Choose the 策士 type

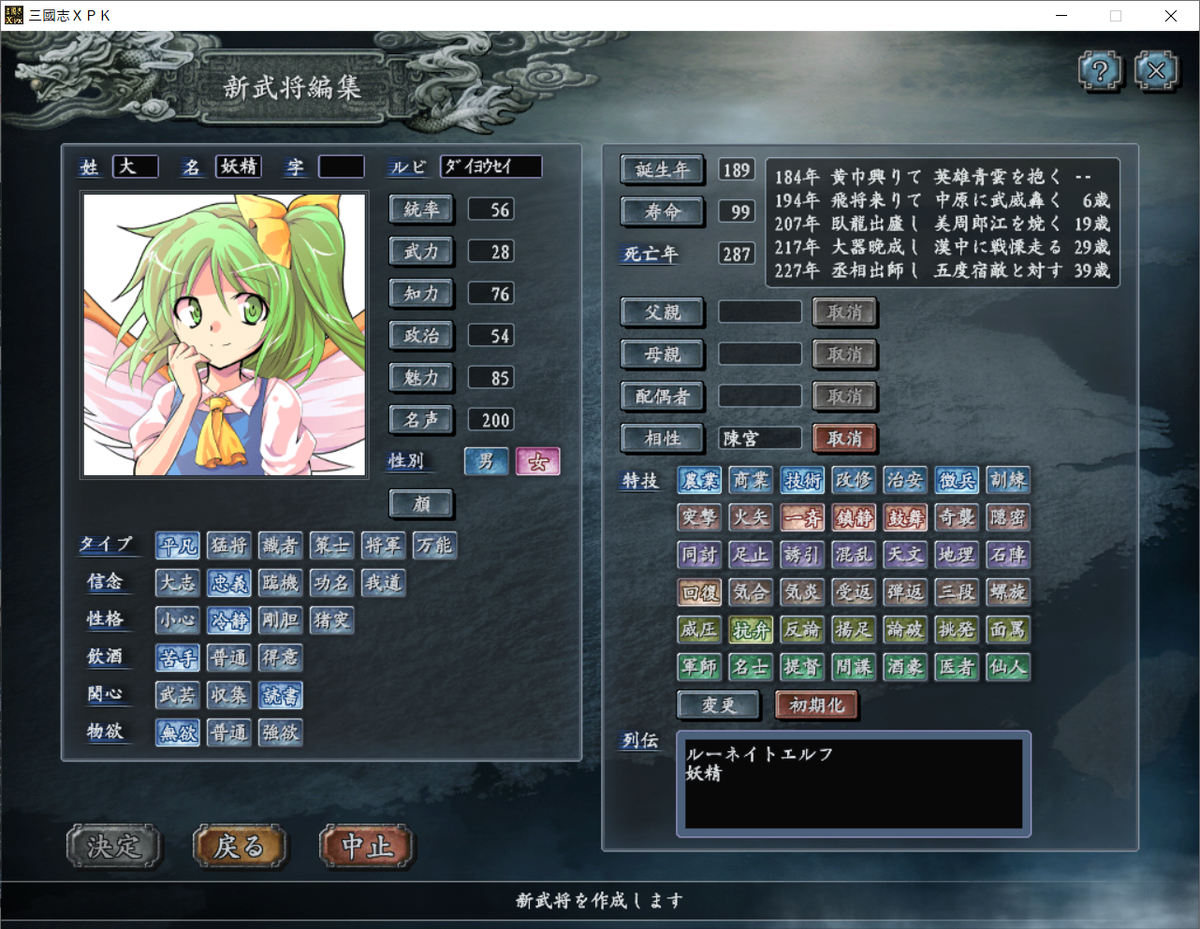[x=331, y=545]
